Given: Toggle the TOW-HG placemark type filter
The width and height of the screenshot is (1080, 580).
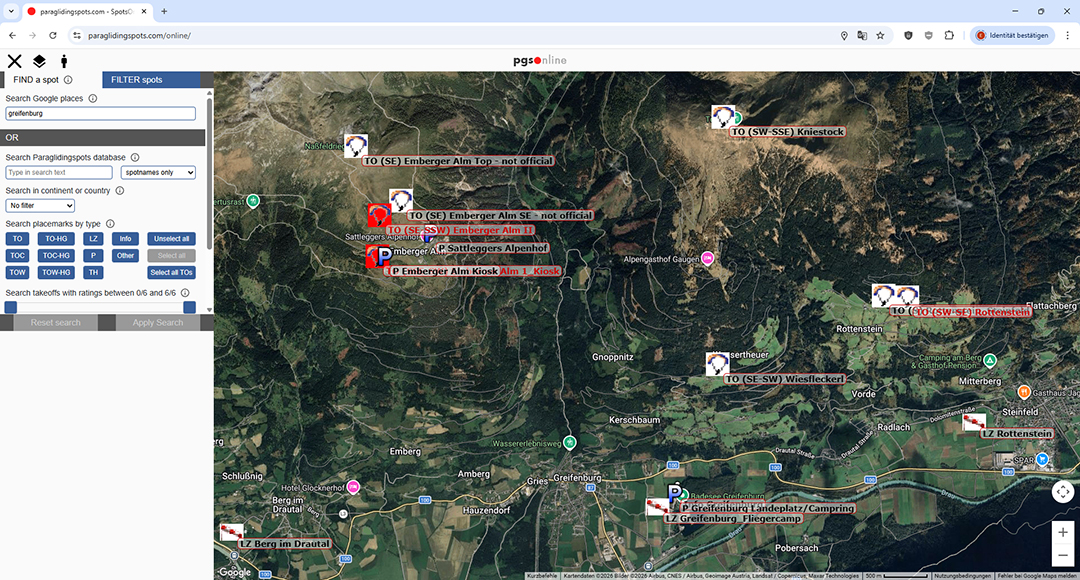Looking at the screenshot, I should point(56,272).
